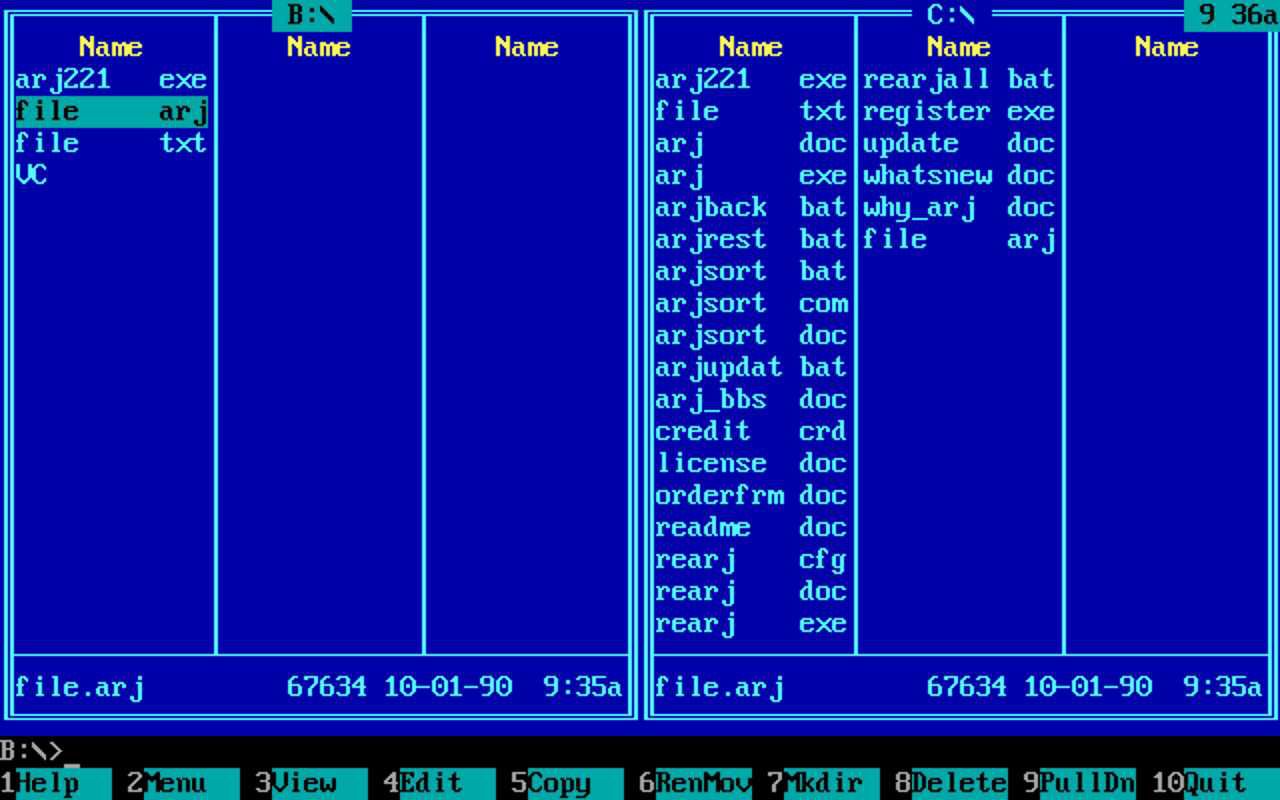Select arj_bbs doc file
The image size is (1280, 800).
coord(751,399)
